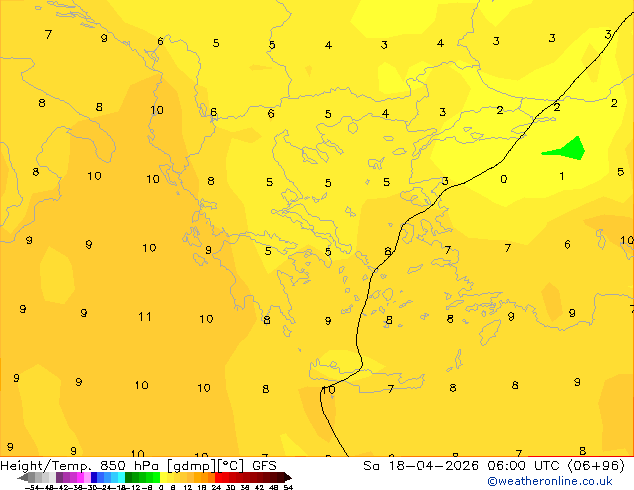Click the '[gdmp]' unit label
Viewport: 634px width, 490px height.
(x=192, y=466)
